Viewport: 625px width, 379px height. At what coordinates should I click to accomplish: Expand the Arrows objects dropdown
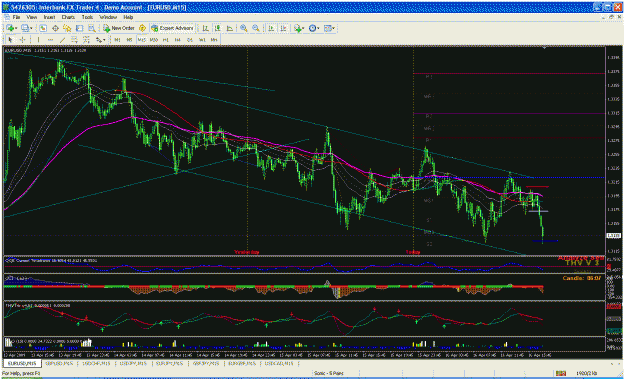click(100, 40)
